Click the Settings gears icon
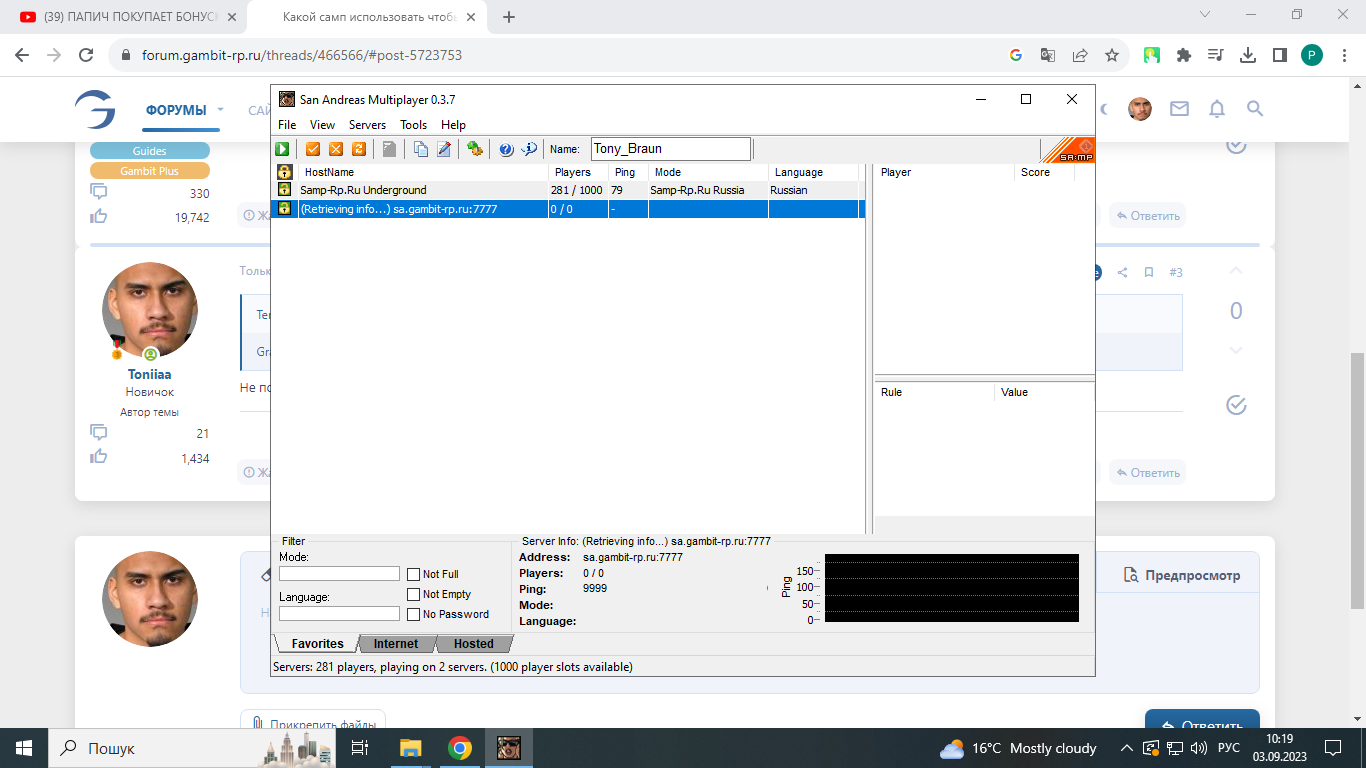 tap(475, 149)
